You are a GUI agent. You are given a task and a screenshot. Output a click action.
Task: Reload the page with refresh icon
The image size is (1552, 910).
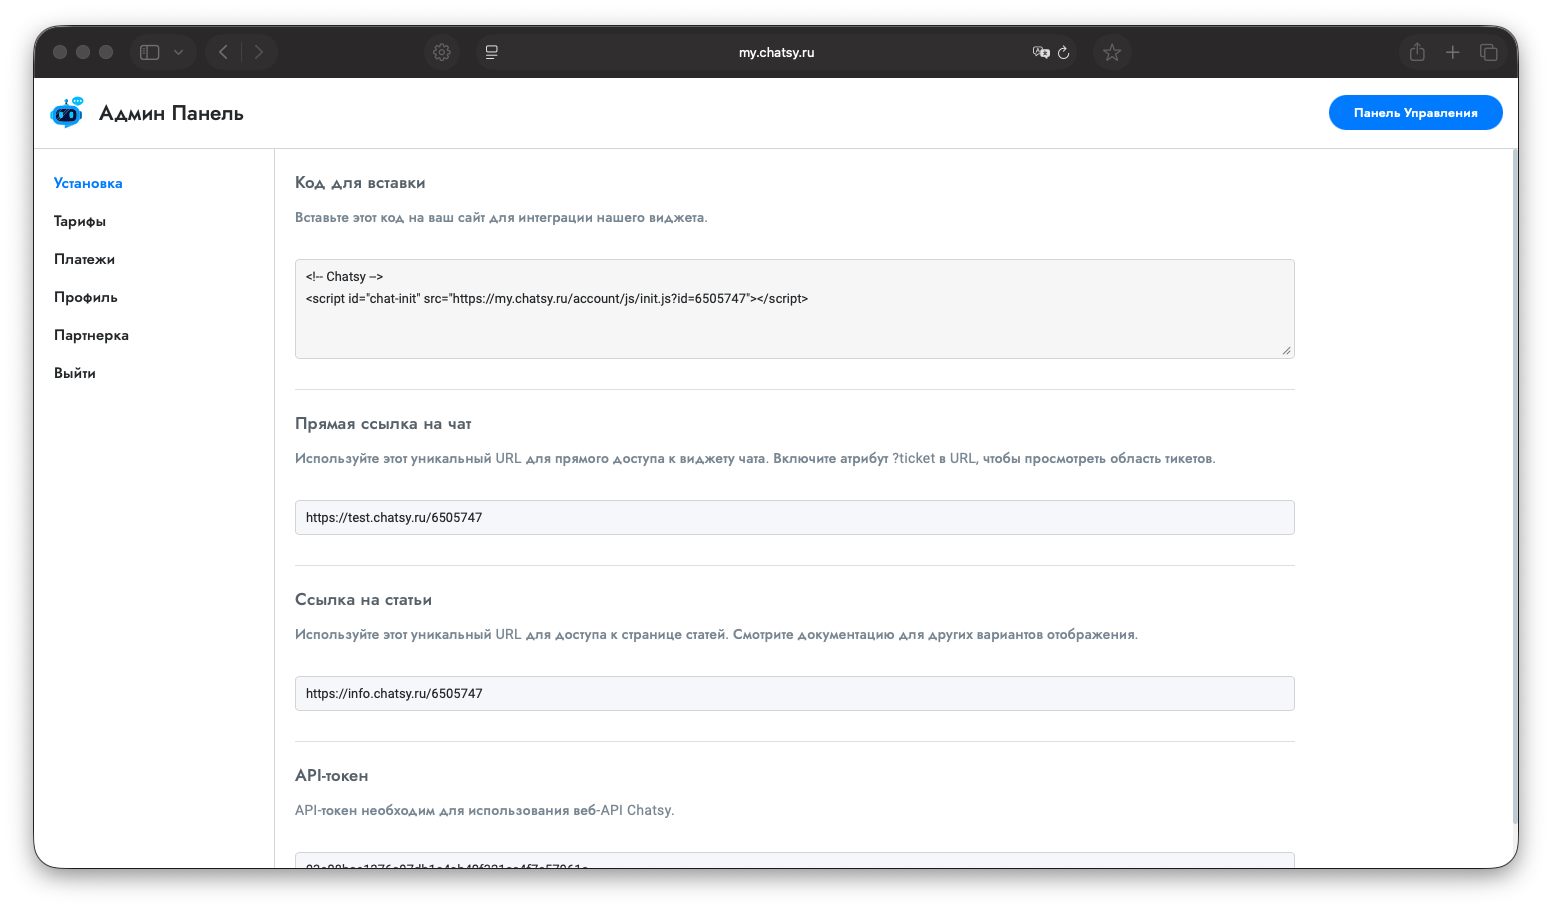(x=1064, y=52)
